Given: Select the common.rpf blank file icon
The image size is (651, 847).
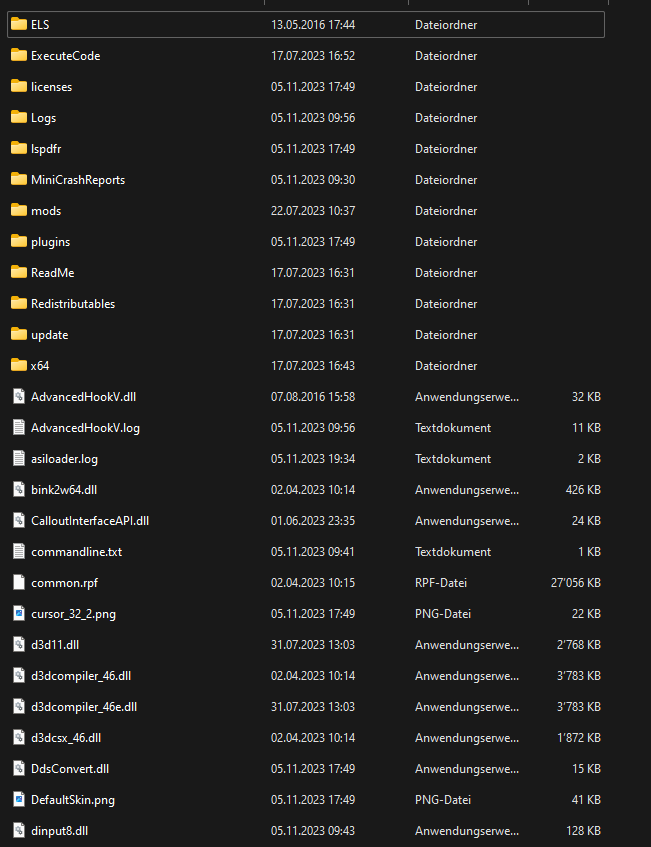Looking at the screenshot, I should coord(19,582).
